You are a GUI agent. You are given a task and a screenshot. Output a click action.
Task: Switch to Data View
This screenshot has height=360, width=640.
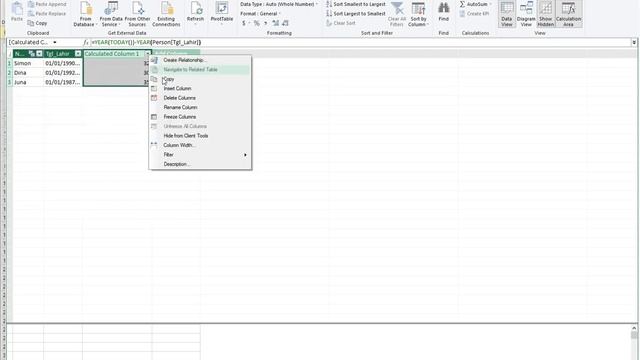[x=507, y=14]
